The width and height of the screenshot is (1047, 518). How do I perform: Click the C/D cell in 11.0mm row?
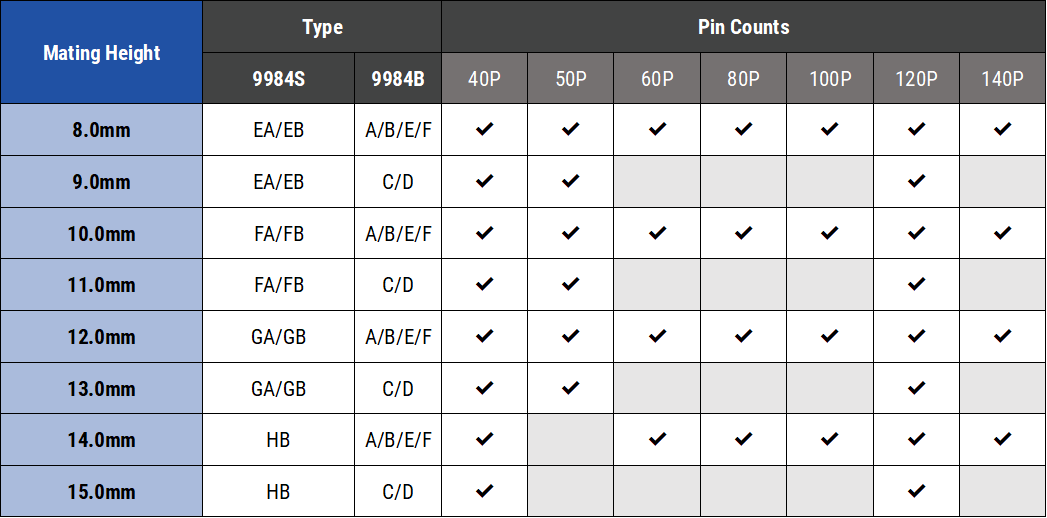point(398,285)
